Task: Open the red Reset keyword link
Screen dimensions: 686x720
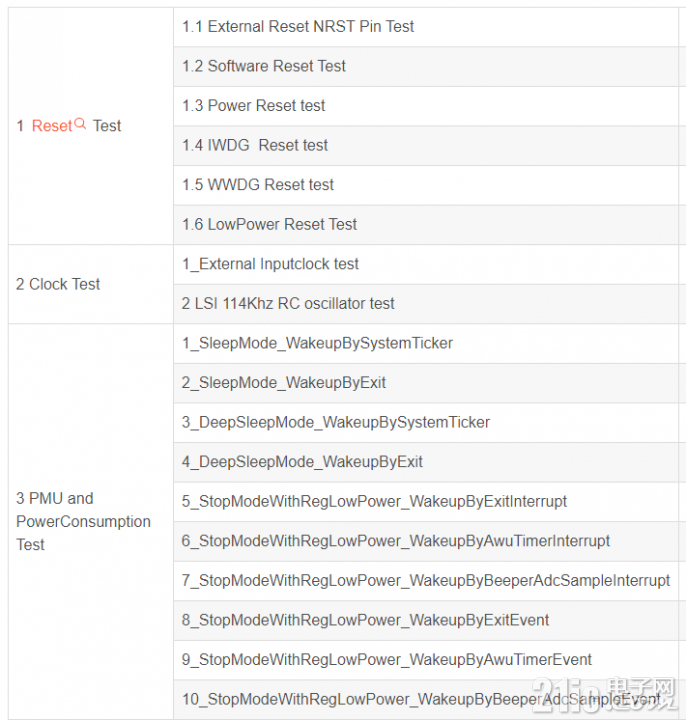Action: click(52, 126)
